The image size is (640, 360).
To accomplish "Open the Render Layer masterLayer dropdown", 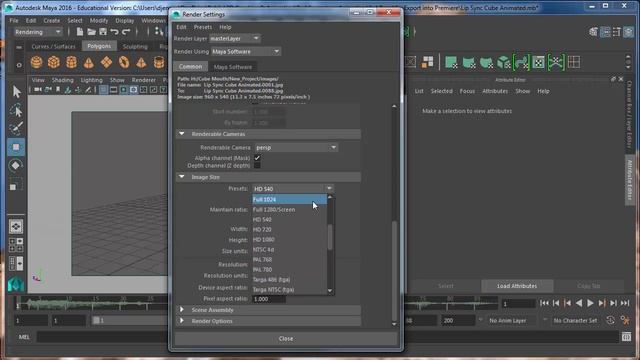I will [x=235, y=38].
